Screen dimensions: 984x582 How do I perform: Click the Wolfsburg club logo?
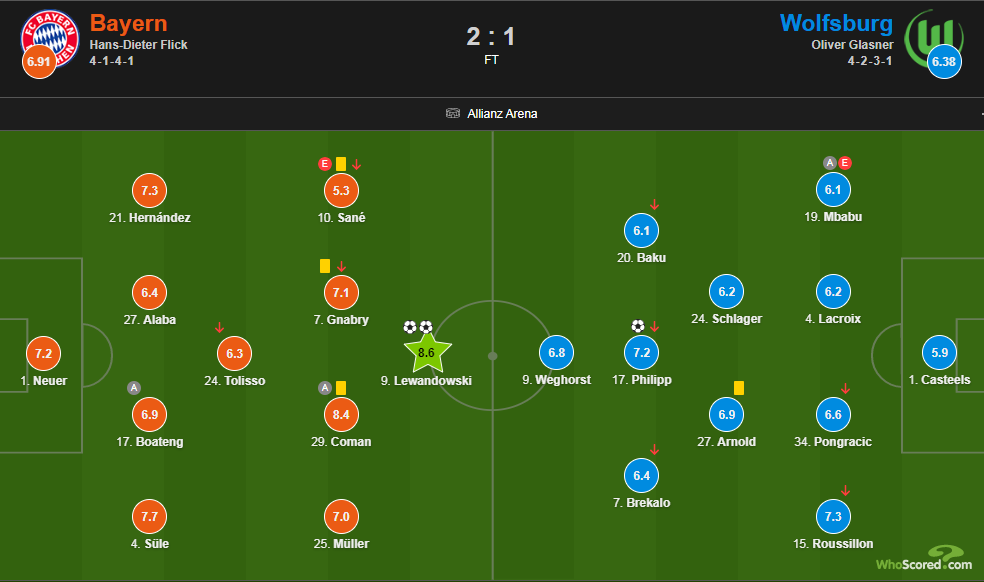[934, 39]
